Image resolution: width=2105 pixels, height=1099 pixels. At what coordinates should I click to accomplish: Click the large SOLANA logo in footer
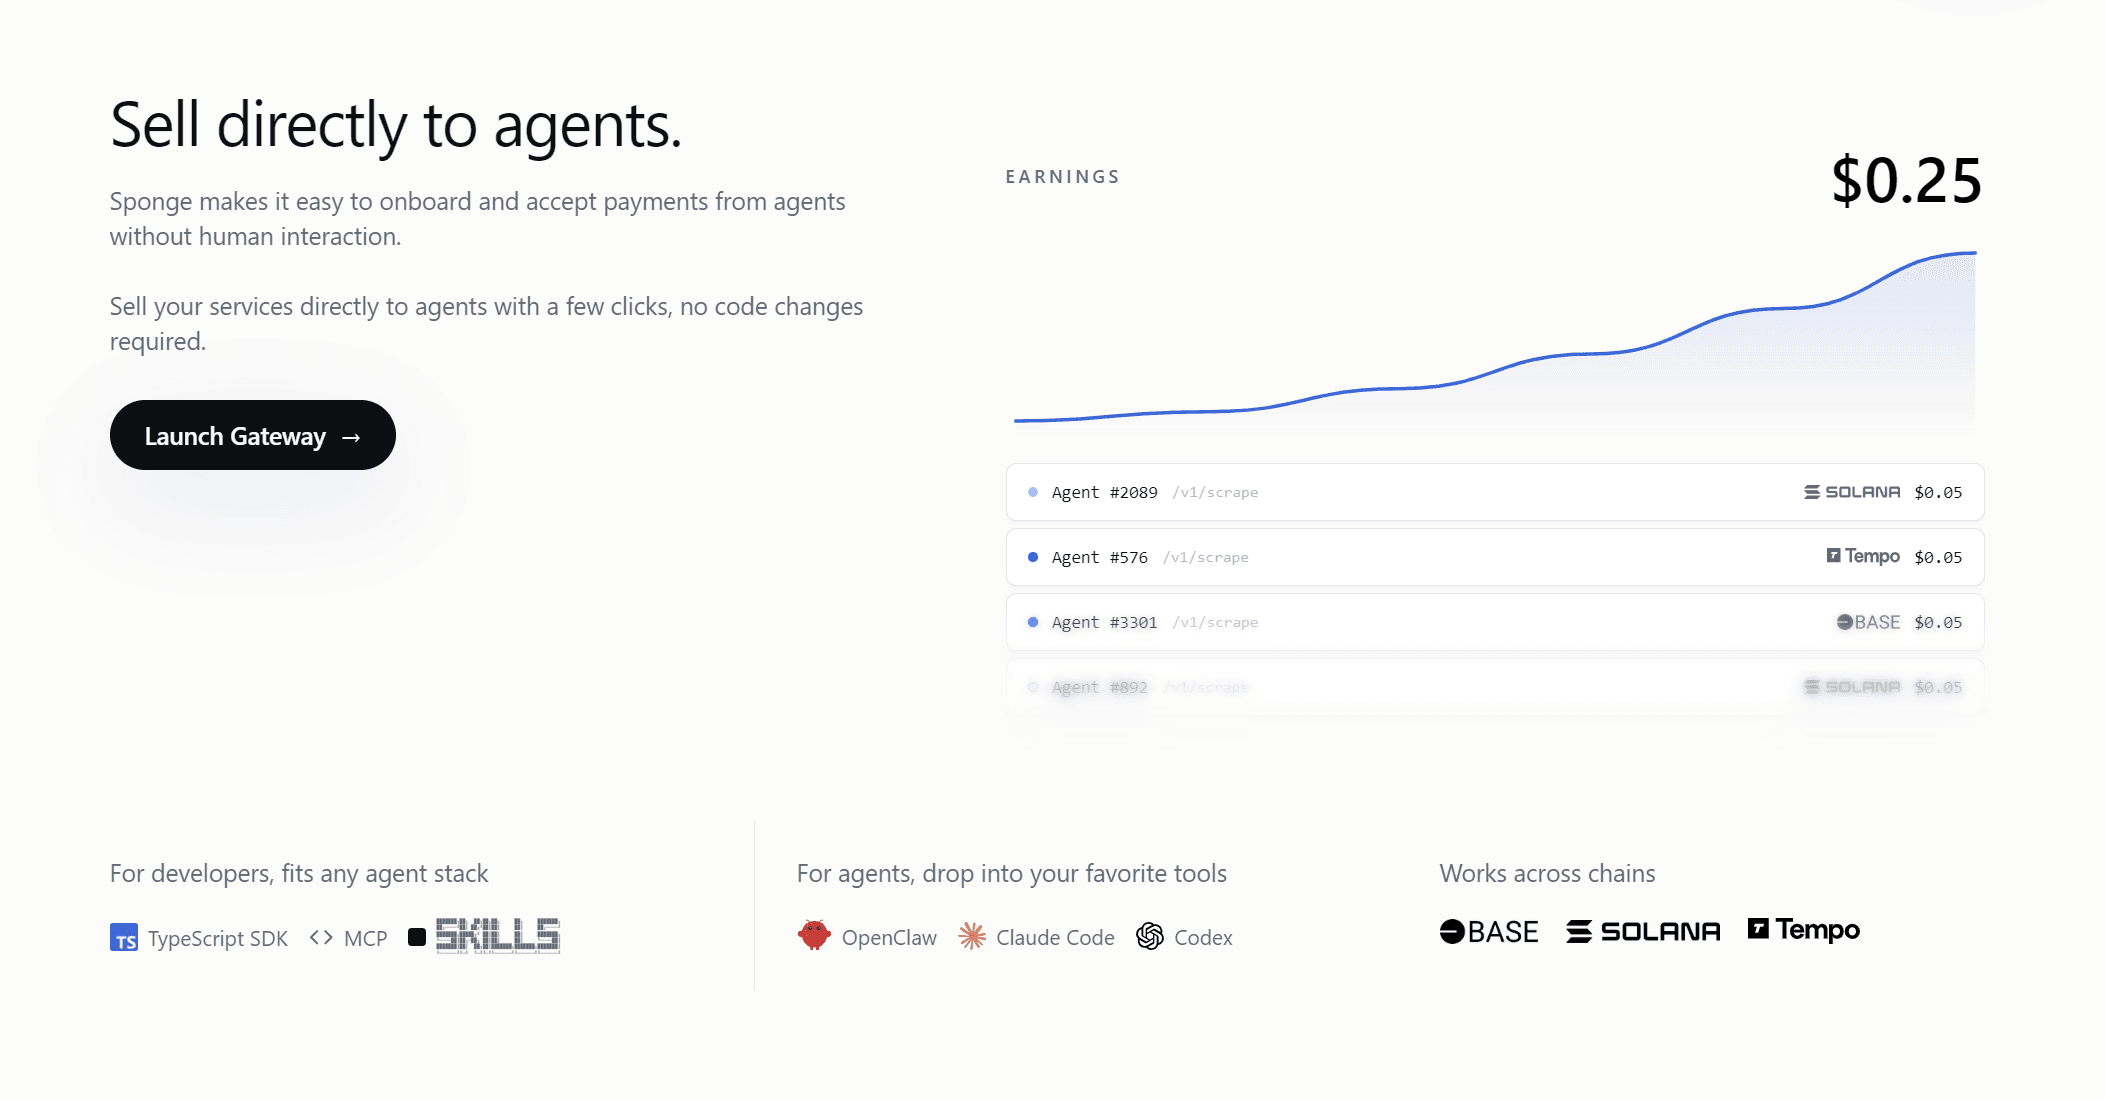coord(1643,932)
